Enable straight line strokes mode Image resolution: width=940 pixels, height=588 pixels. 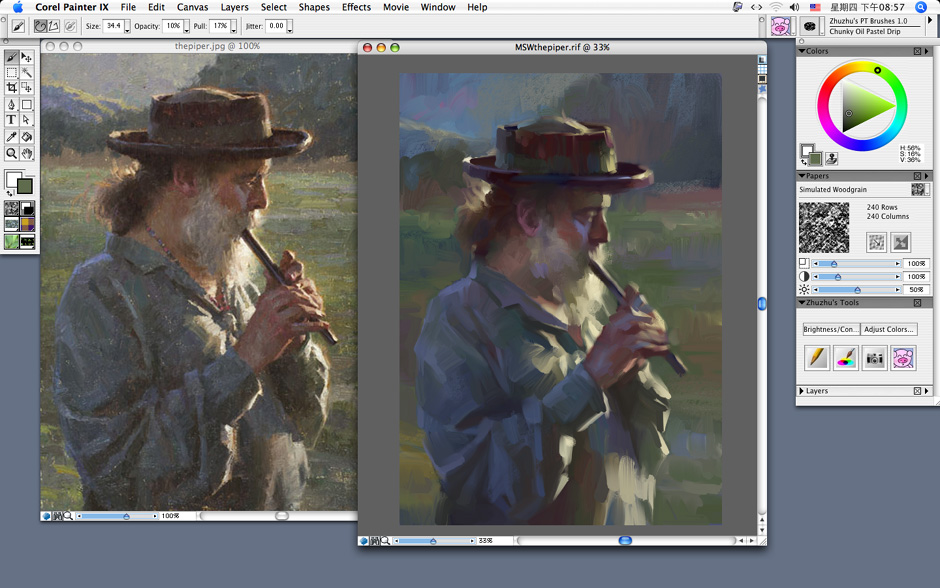[54, 26]
